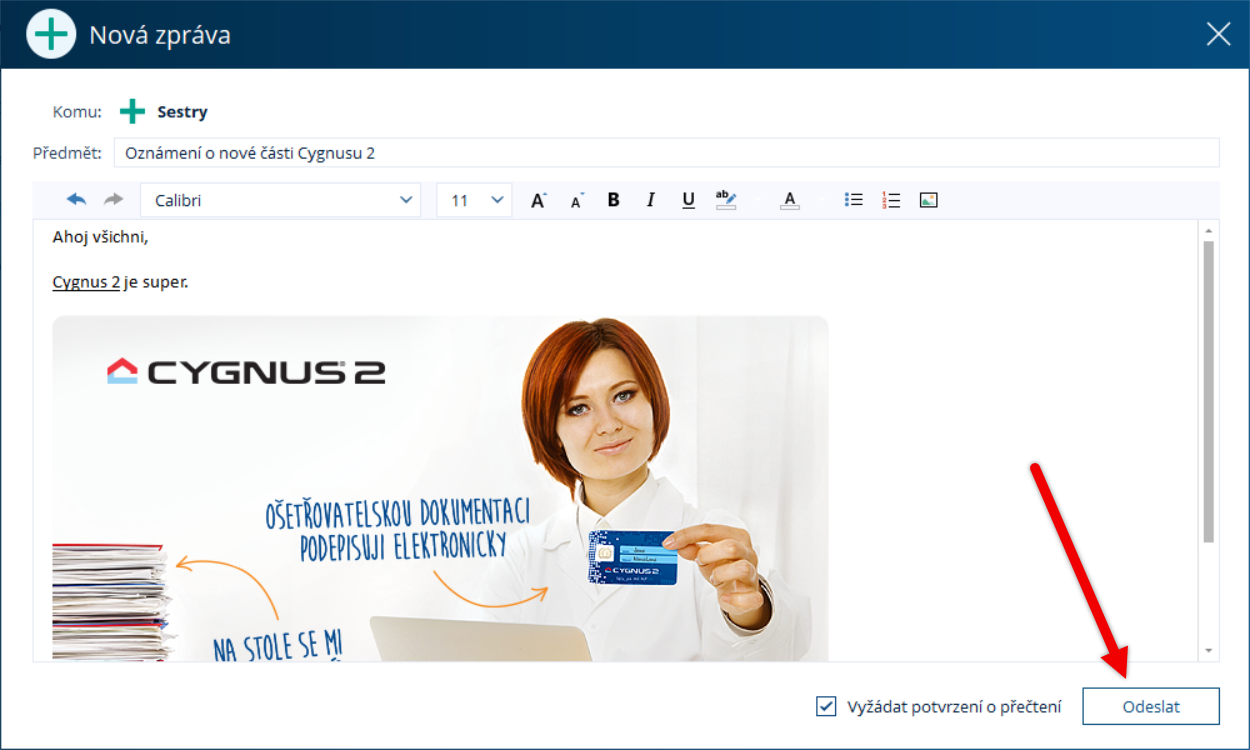
Task: Undo the last edit with the undo arrow
Action: click(77, 200)
